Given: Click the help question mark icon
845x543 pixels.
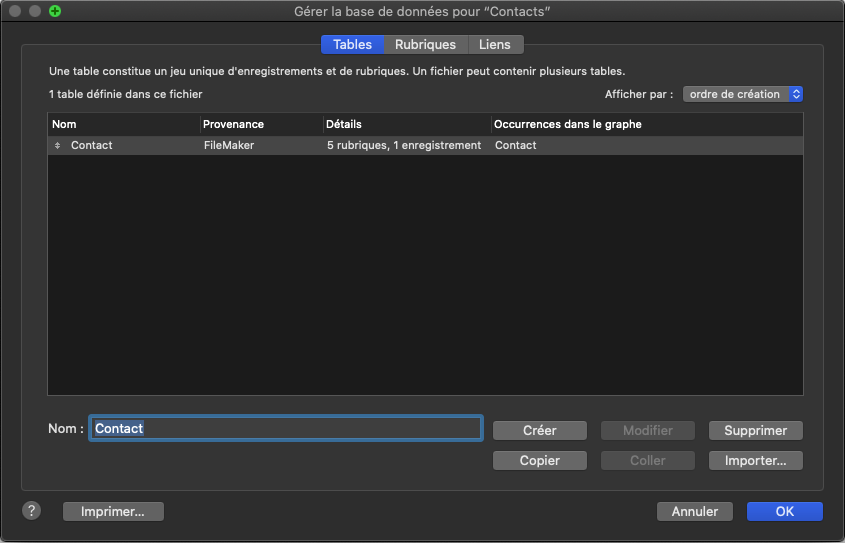Looking at the screenshot, I should pos(31,511).
